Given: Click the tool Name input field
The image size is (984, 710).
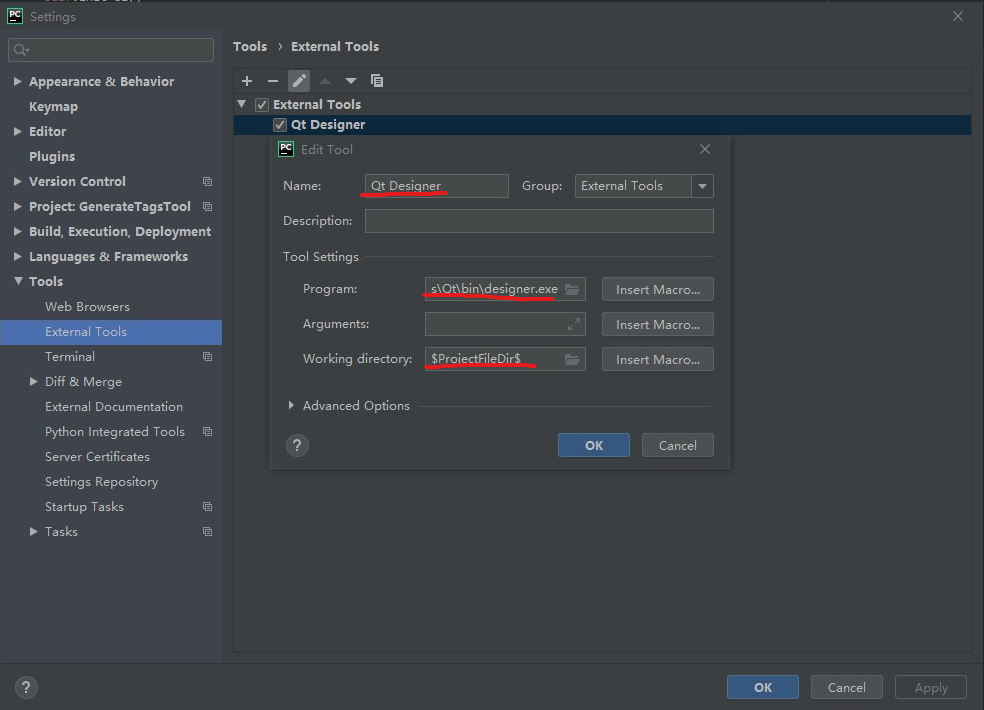Looking at the screenshot, I should click(x=437, y=186).
